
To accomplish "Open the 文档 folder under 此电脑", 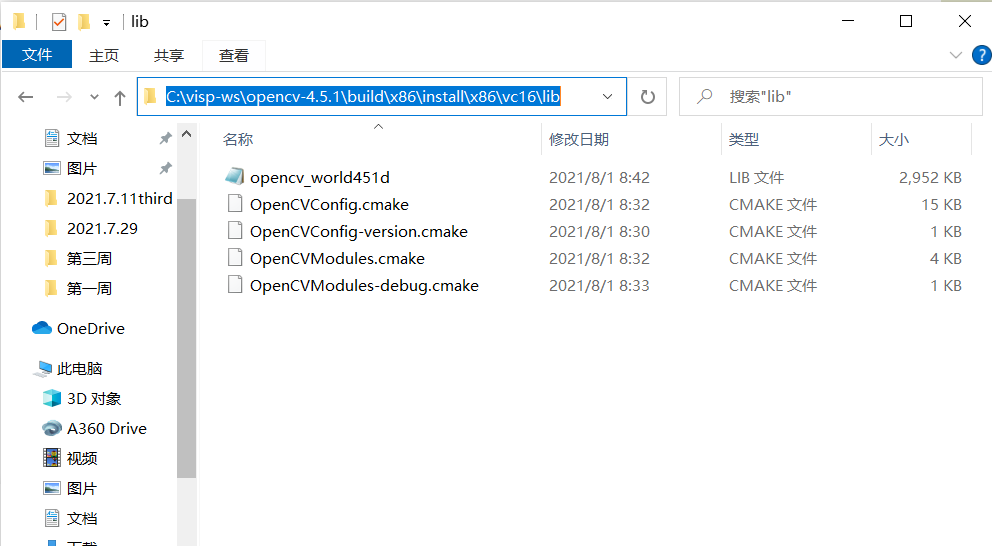I will pyautogui.click(x=82, y=518).
